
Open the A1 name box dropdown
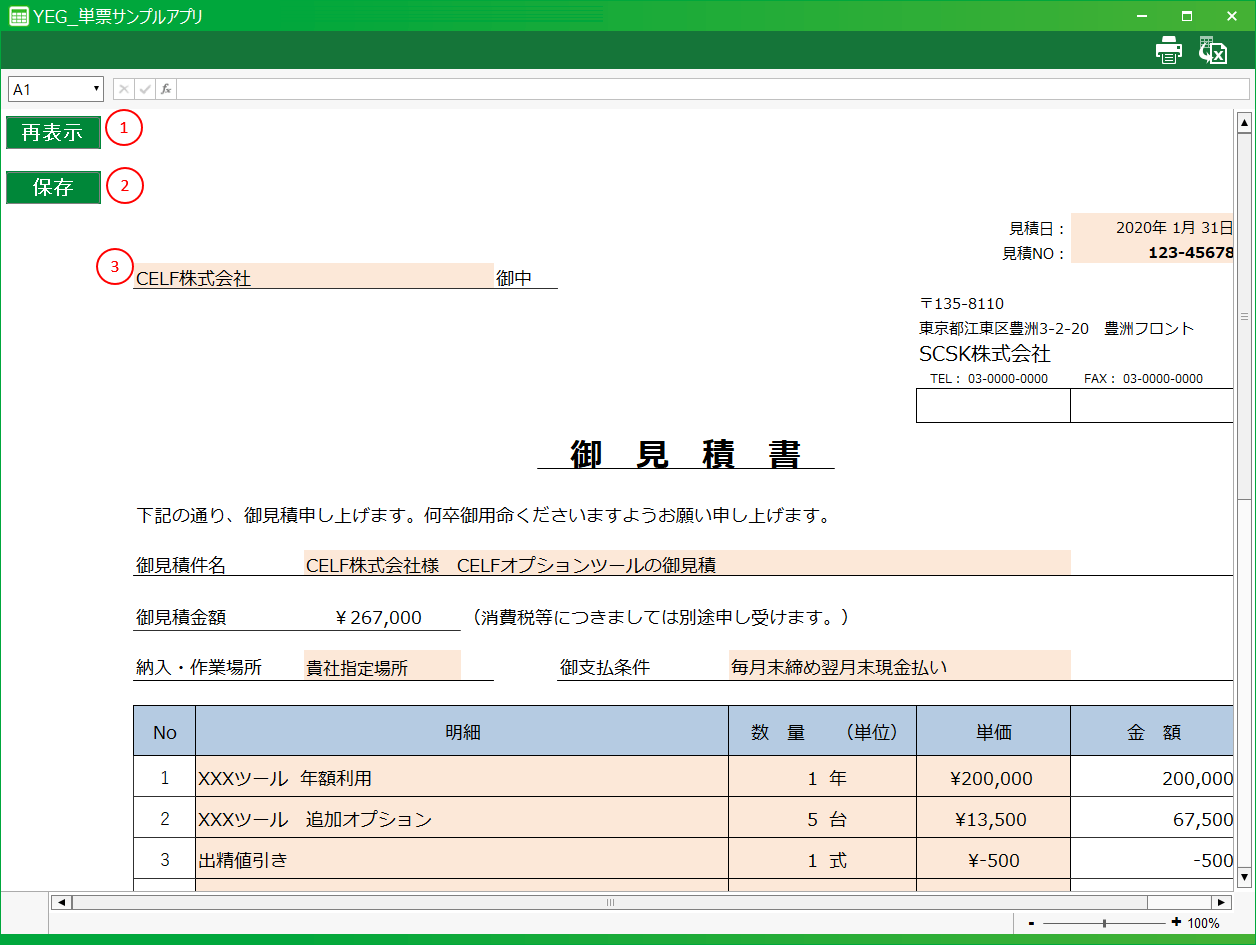click(96, 89)
